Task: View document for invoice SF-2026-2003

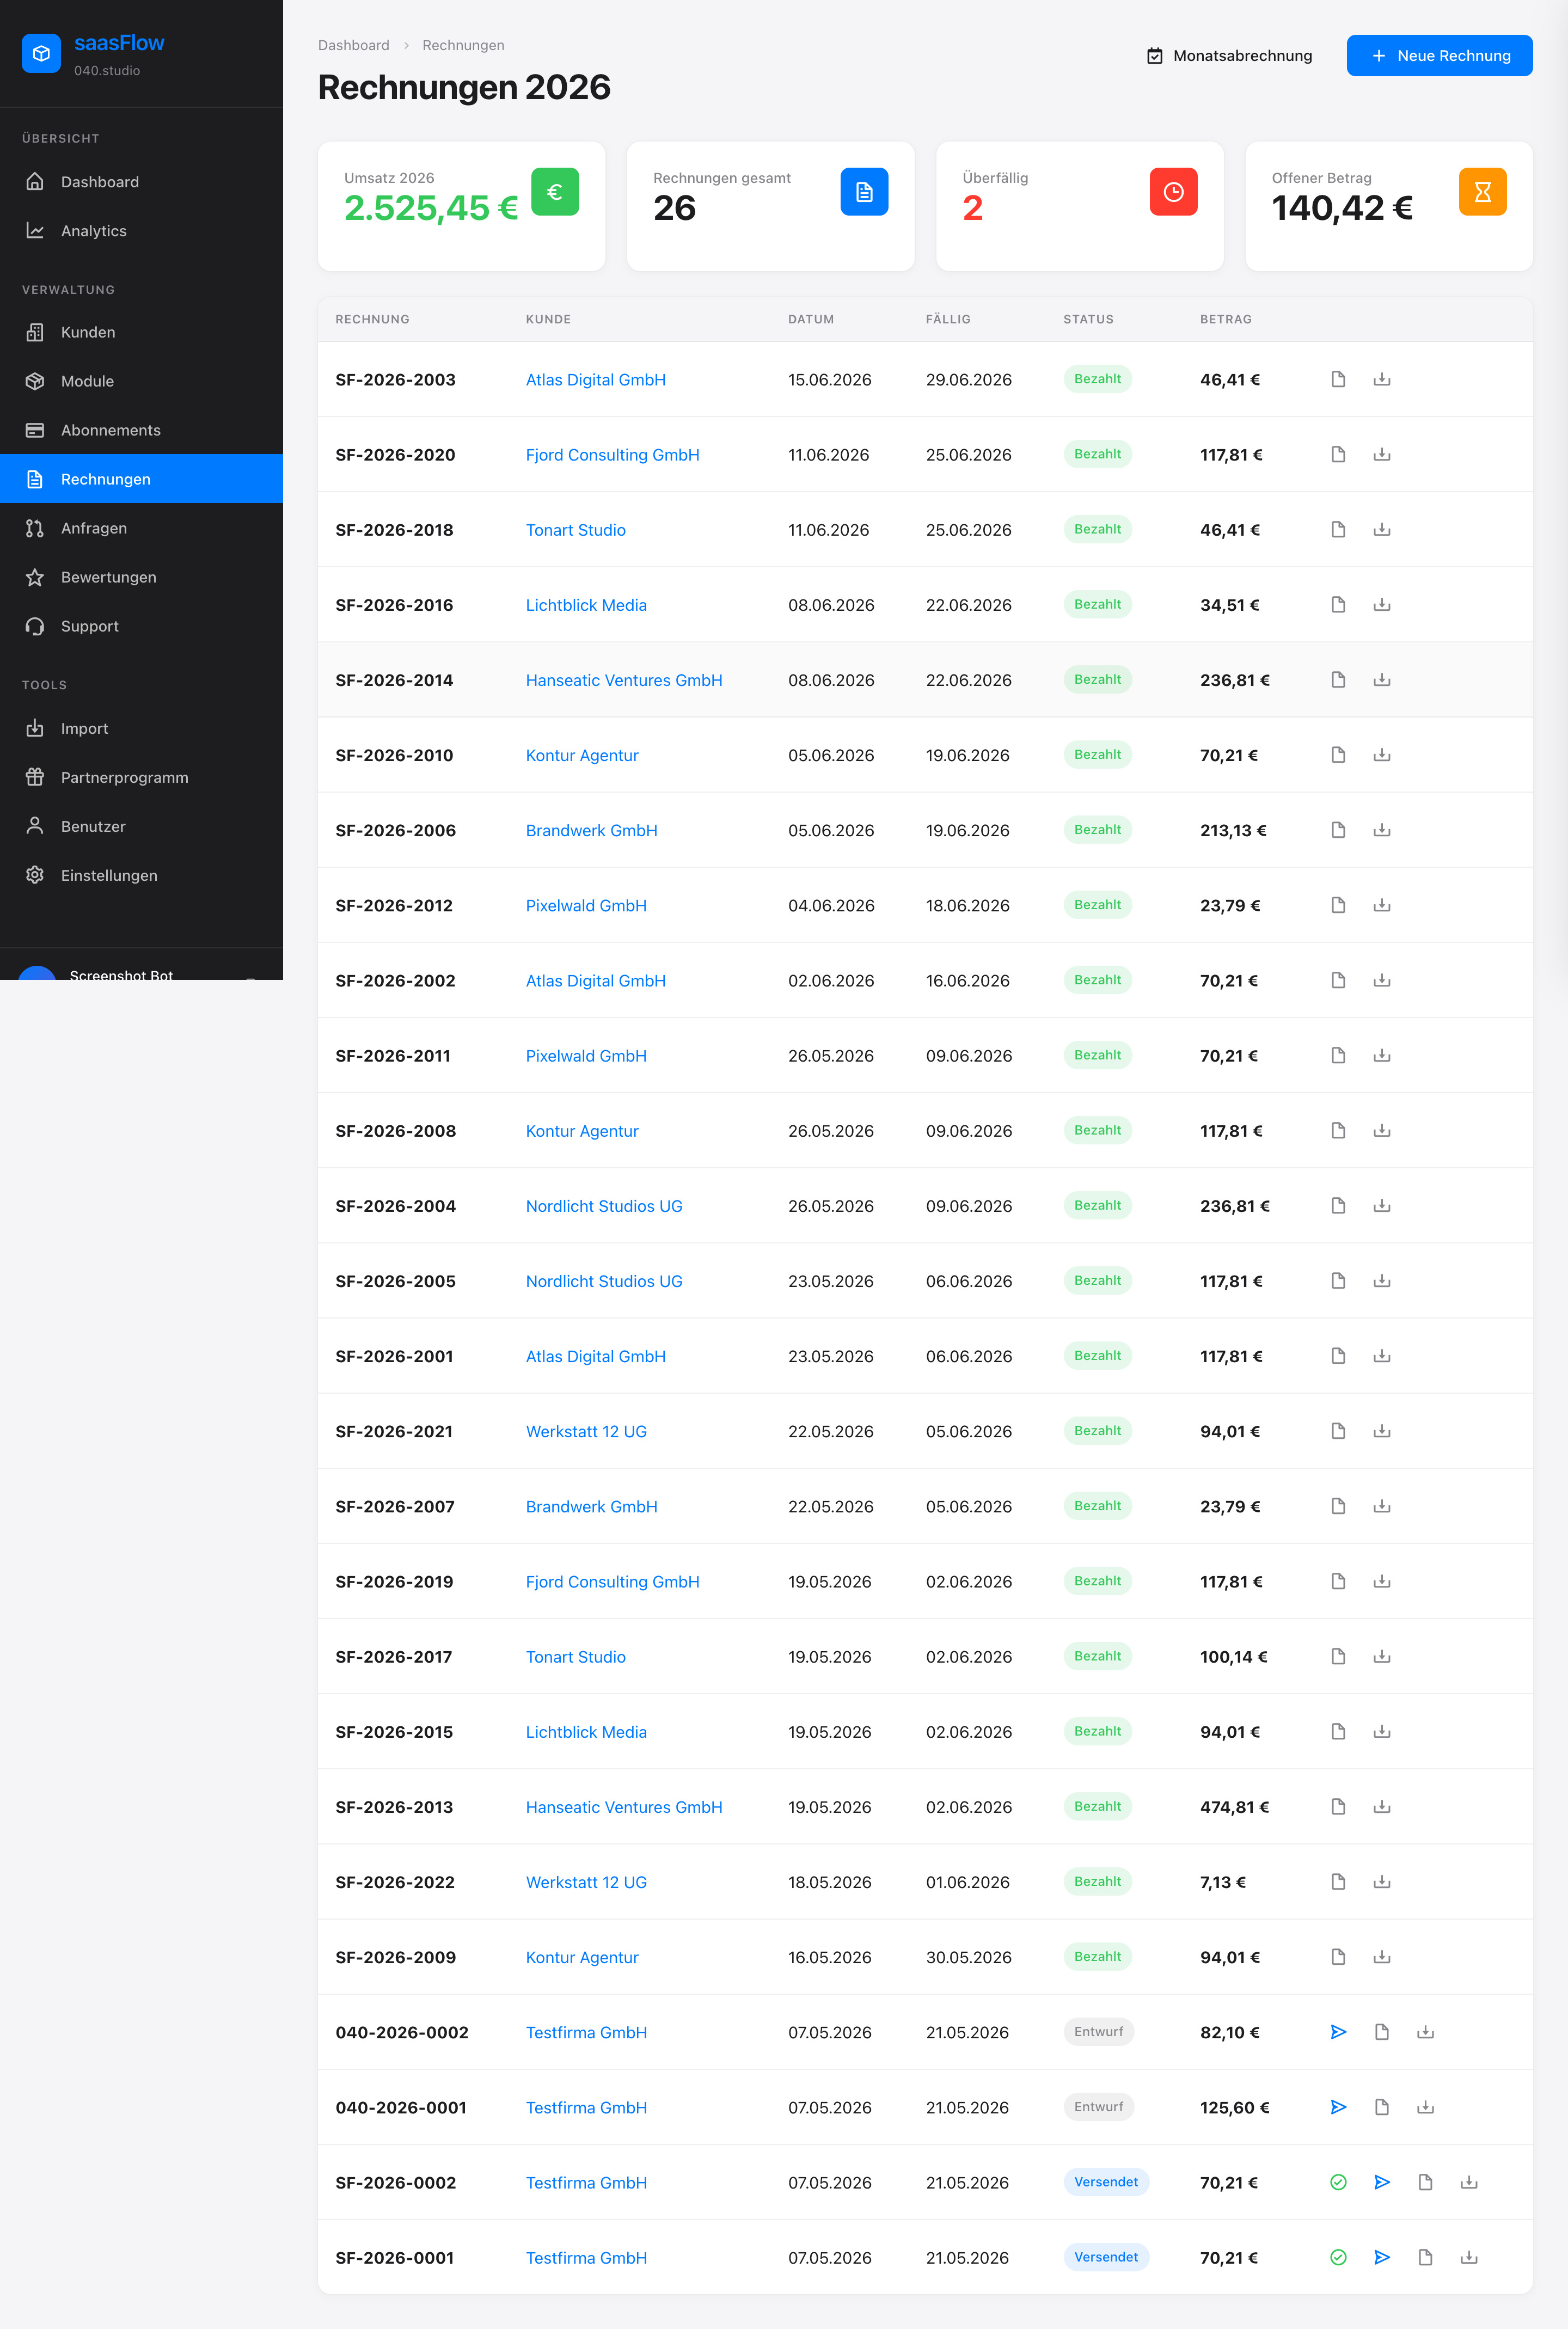Action: click(x=1338, y=379)
